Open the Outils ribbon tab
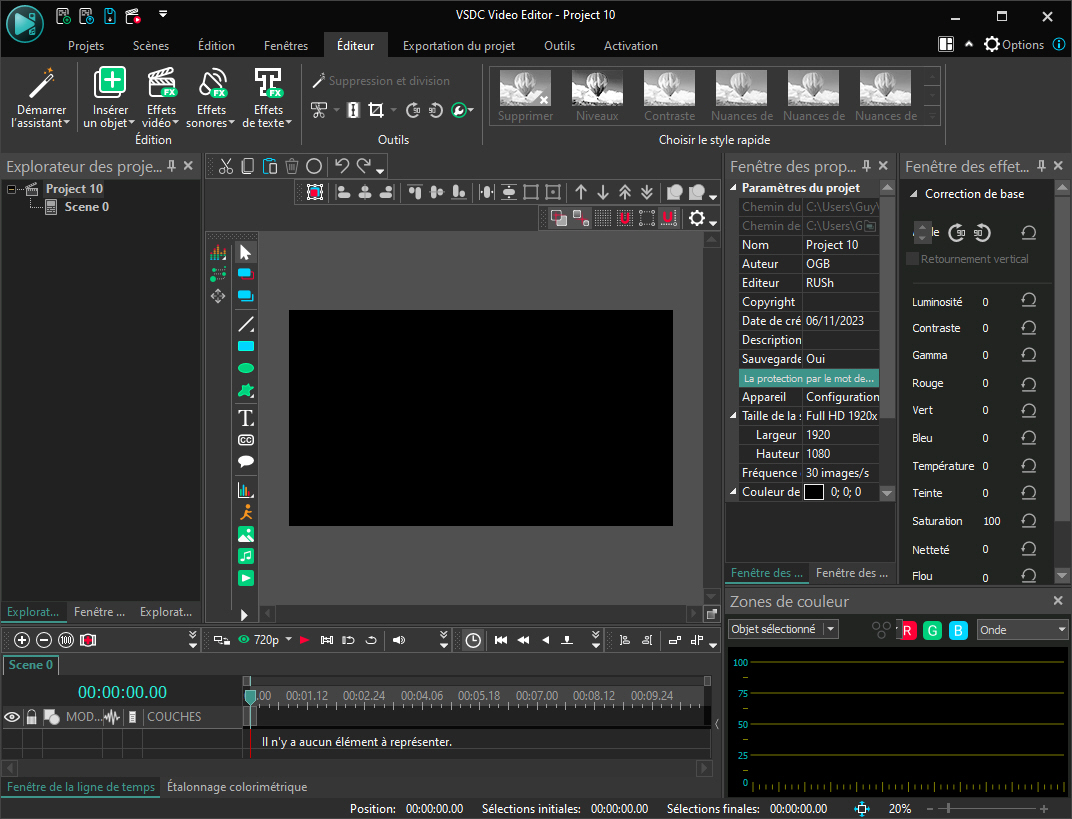Viewport: 1072px width, 819px height. pyautogui.click(x=559, y=46)
